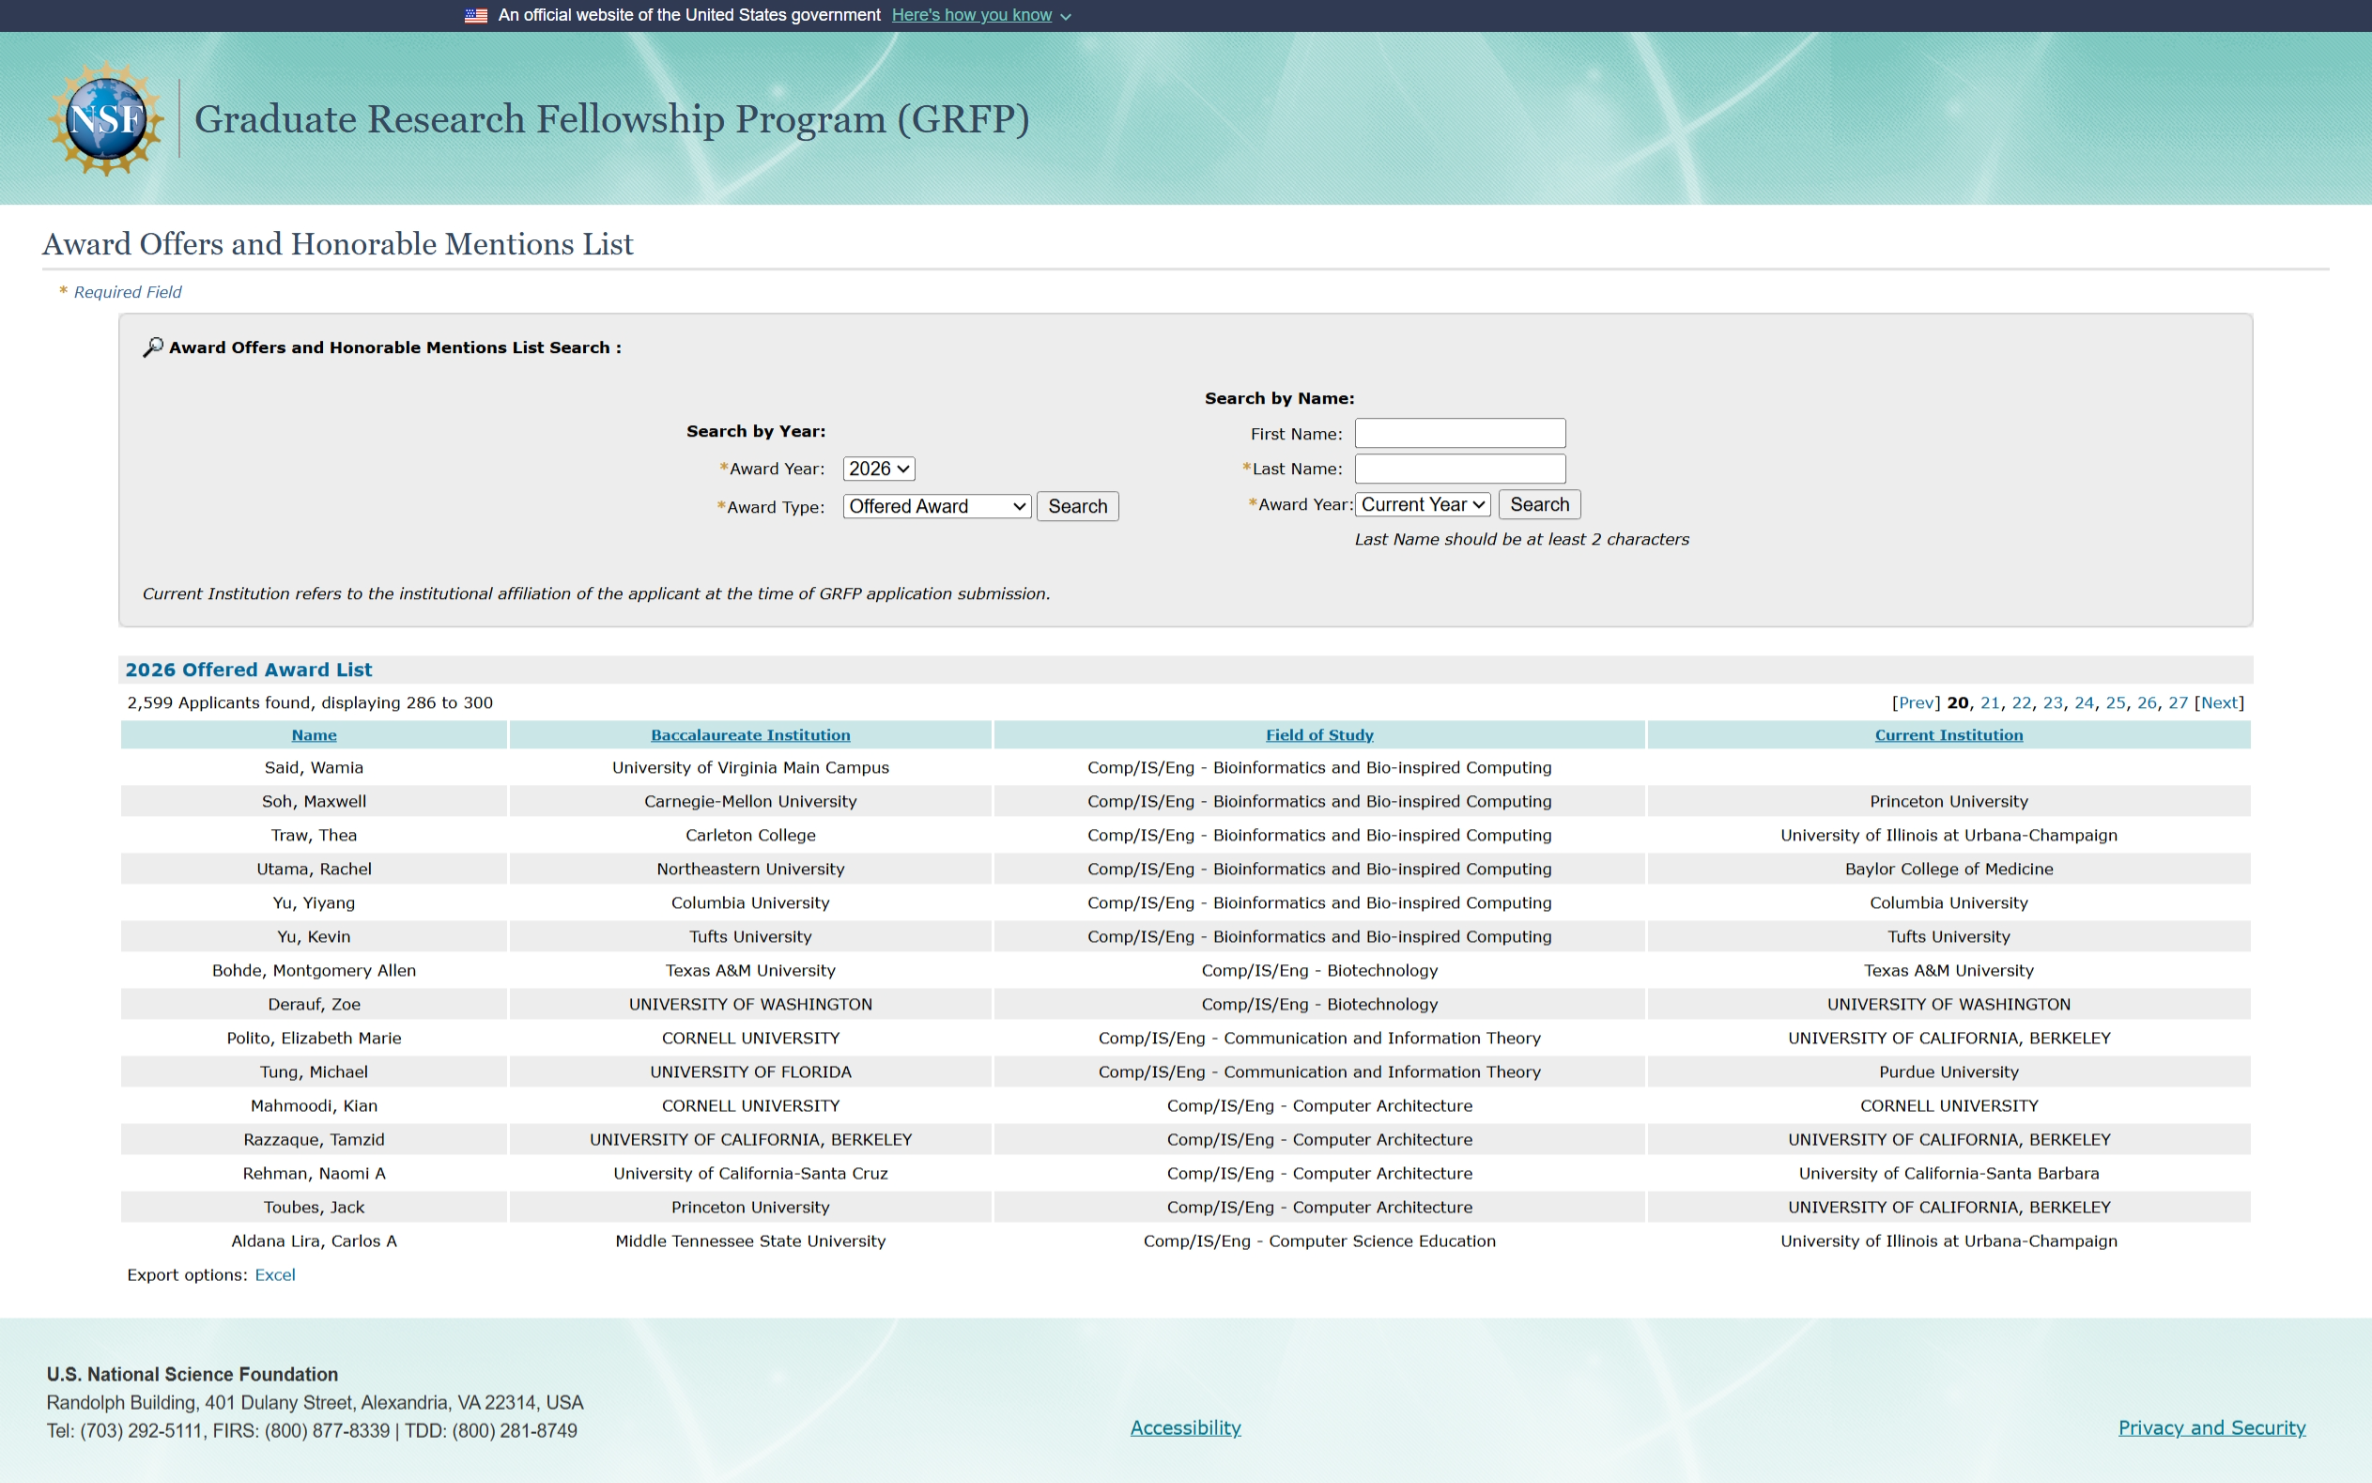This screenshot has height=1483, width=2372.
Task: Select name 'Rehman, Naomi A'
Action: [x=314, y=1174]
